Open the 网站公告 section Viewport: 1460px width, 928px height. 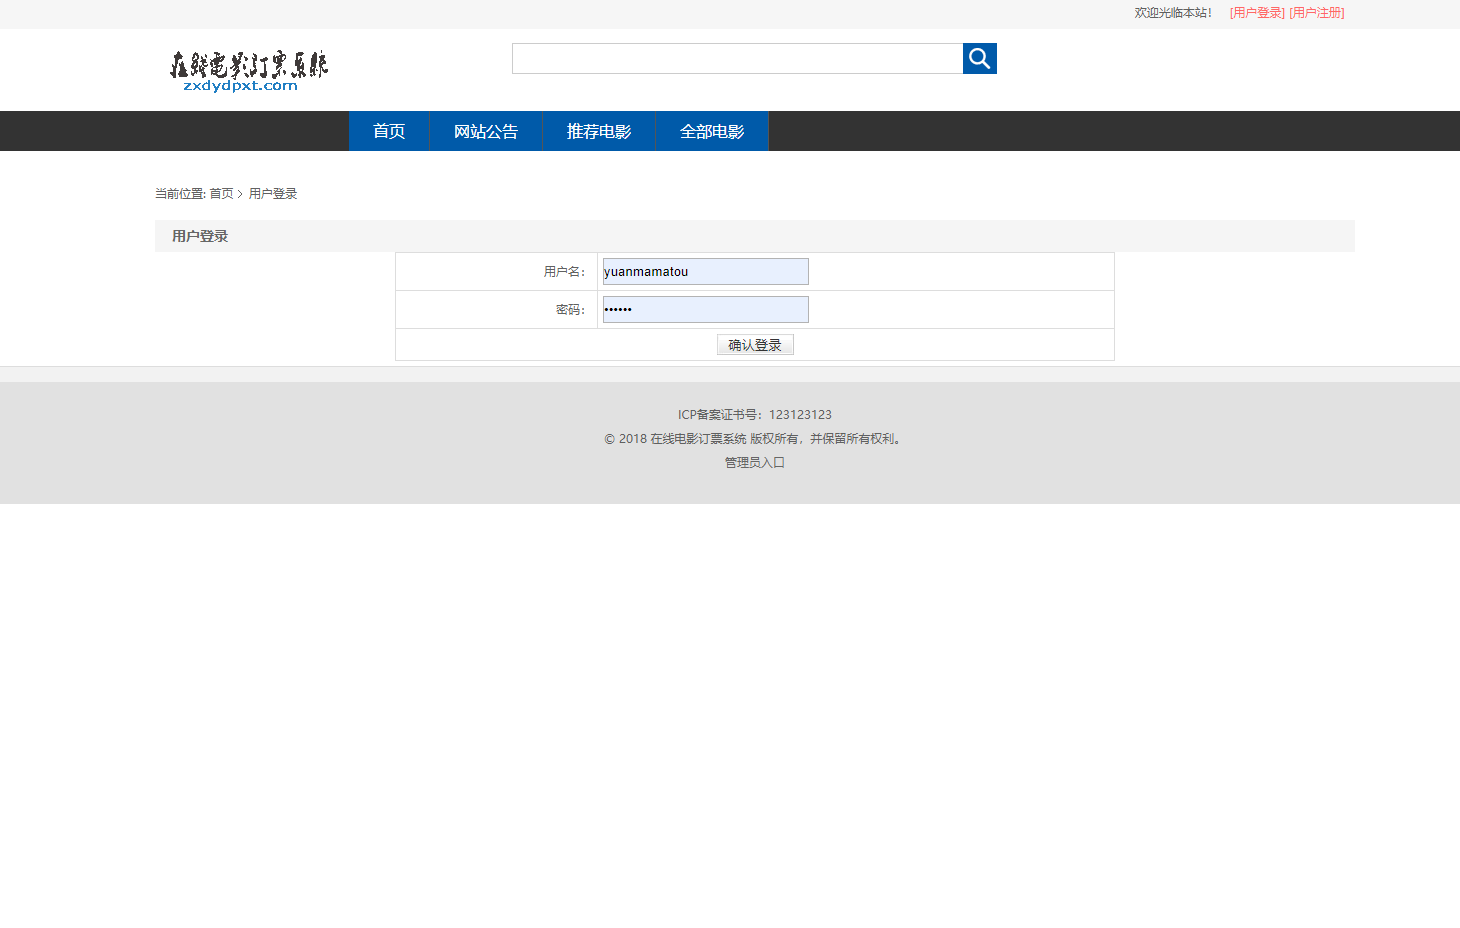pyautogui.click(x=485, y=131)
